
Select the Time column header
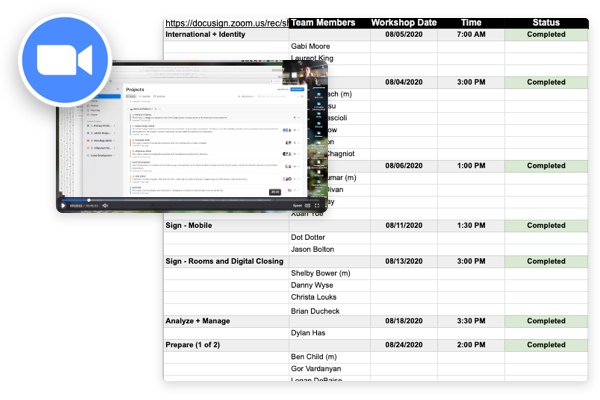473,21
